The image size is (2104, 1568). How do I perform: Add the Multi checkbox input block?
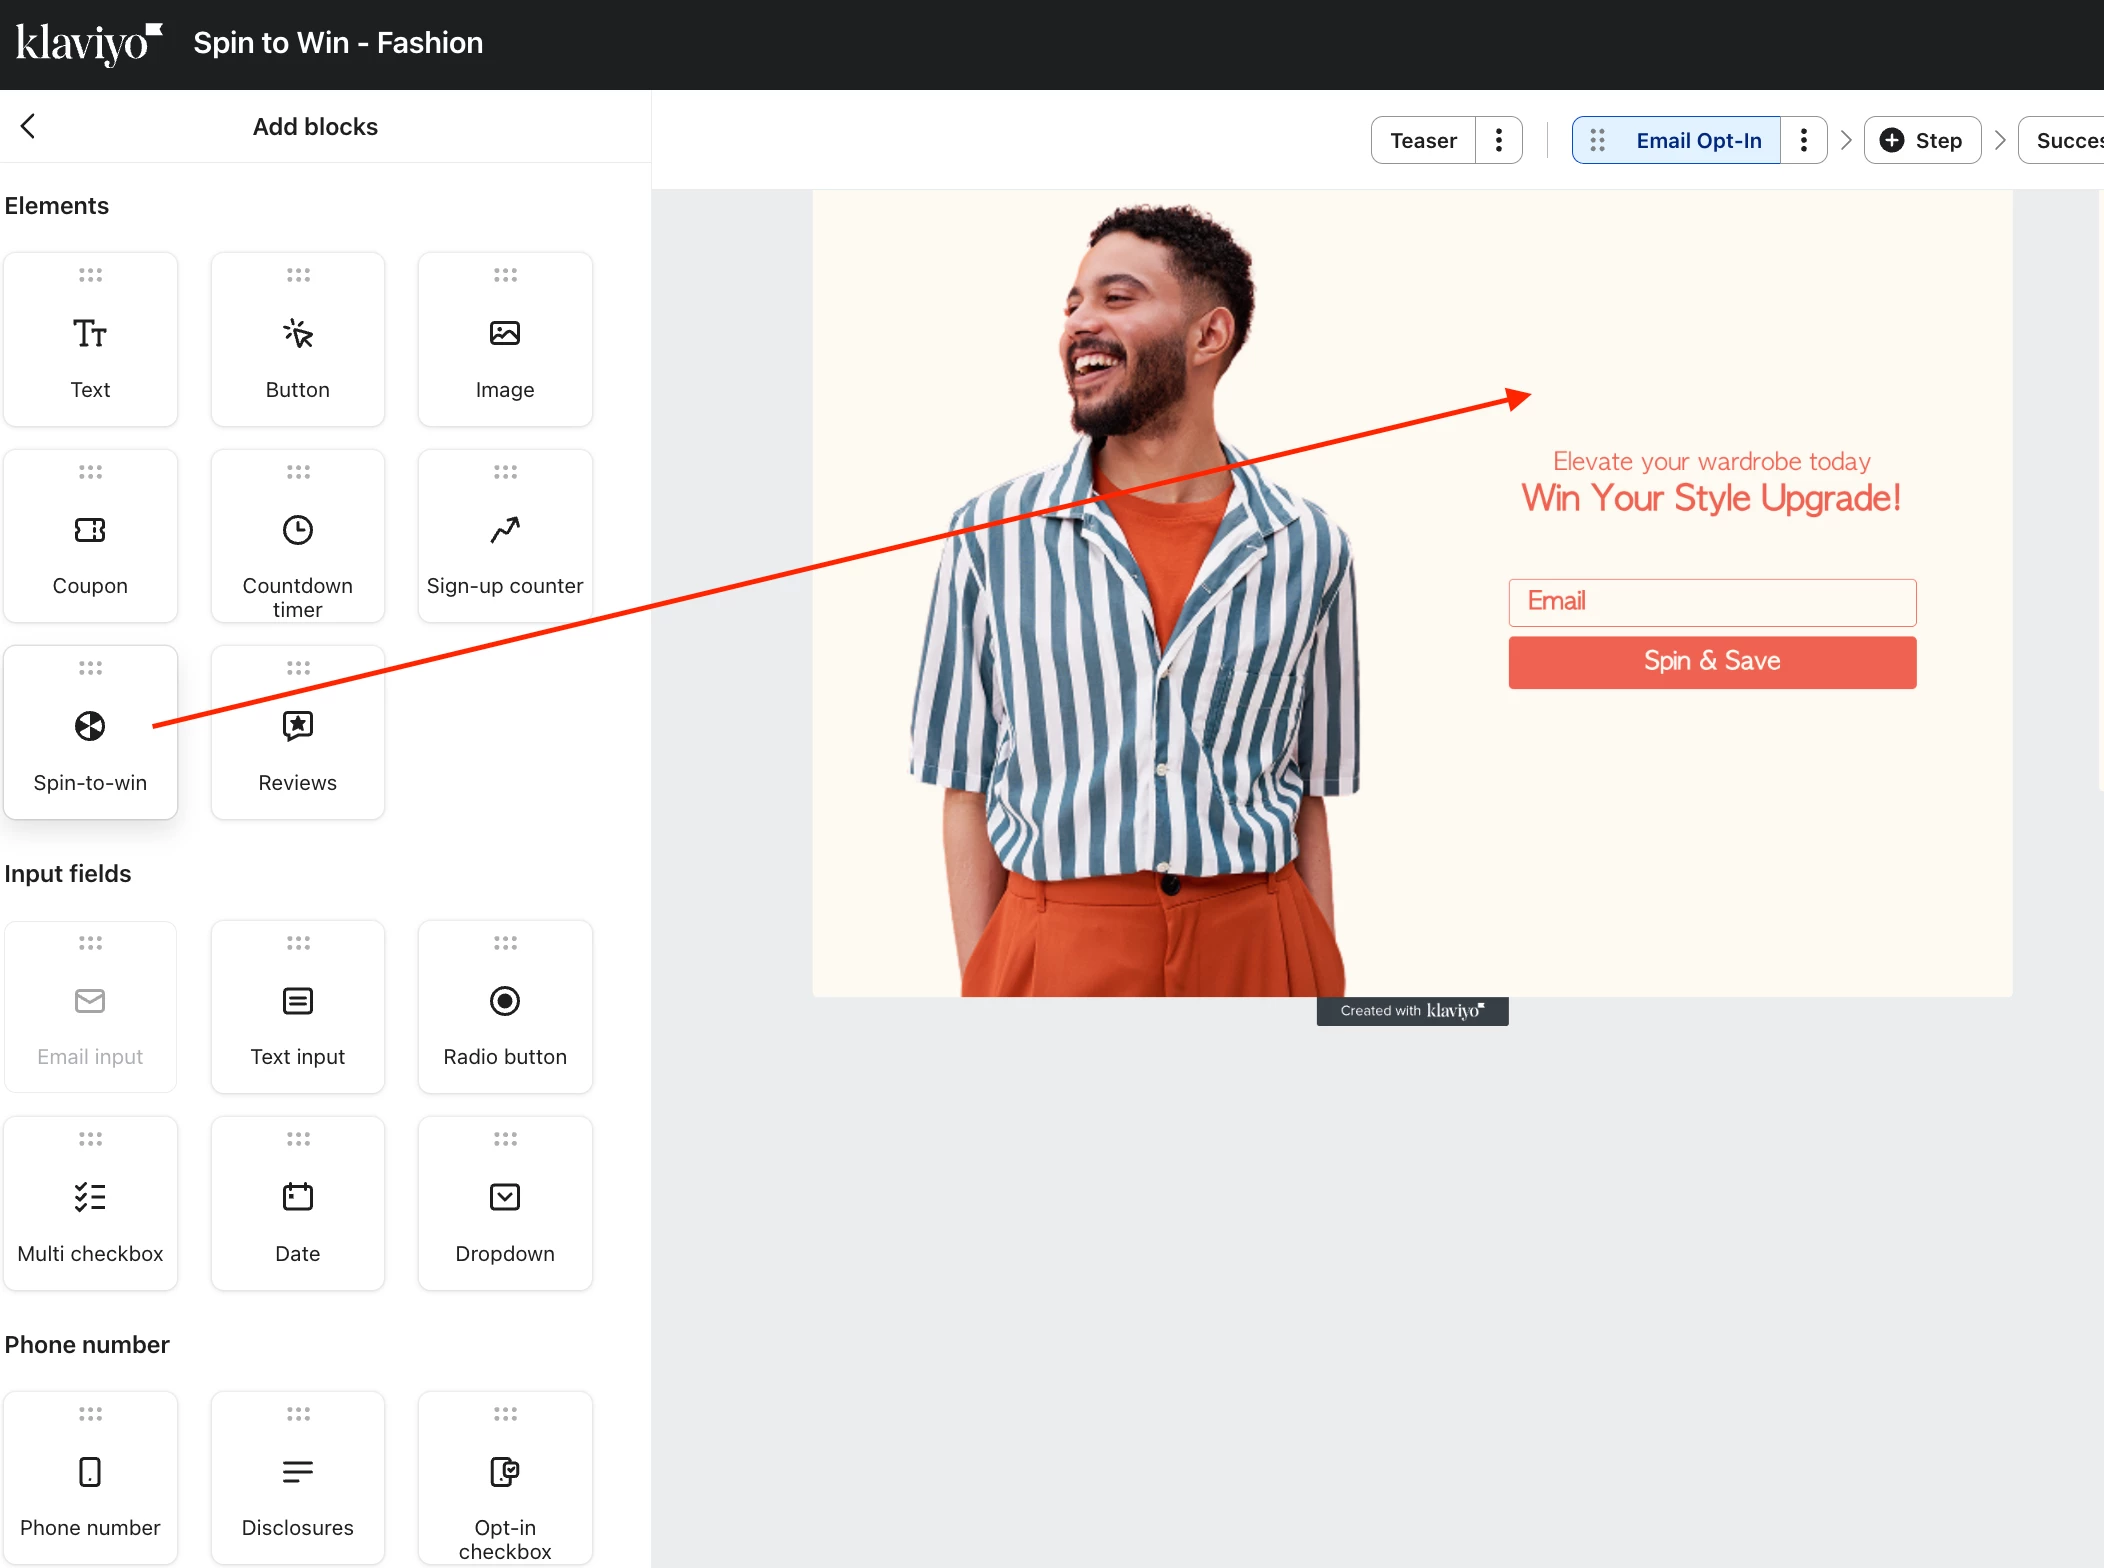[x=90, y=1203]
